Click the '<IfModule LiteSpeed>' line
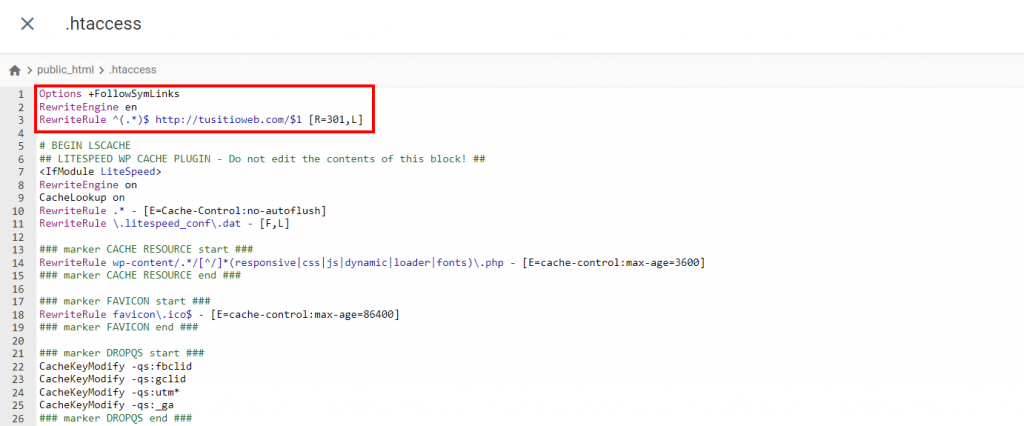 [x=100, y=172]
